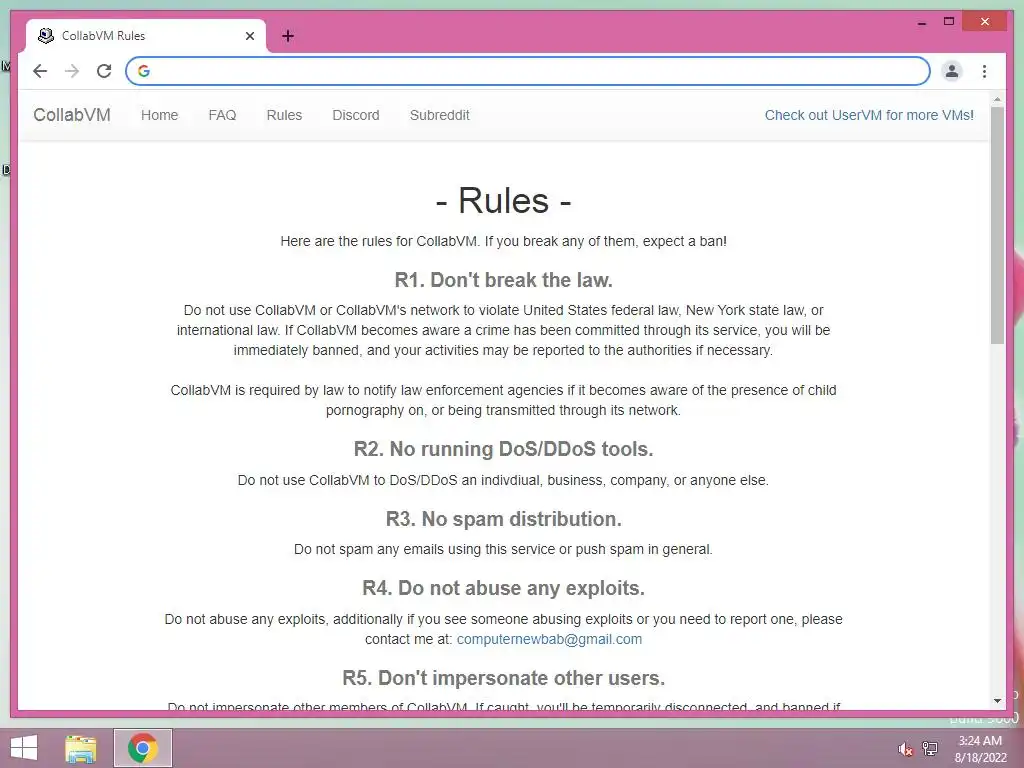Click the browser forward arrow
1024x768 pixels.
[72, 71]
